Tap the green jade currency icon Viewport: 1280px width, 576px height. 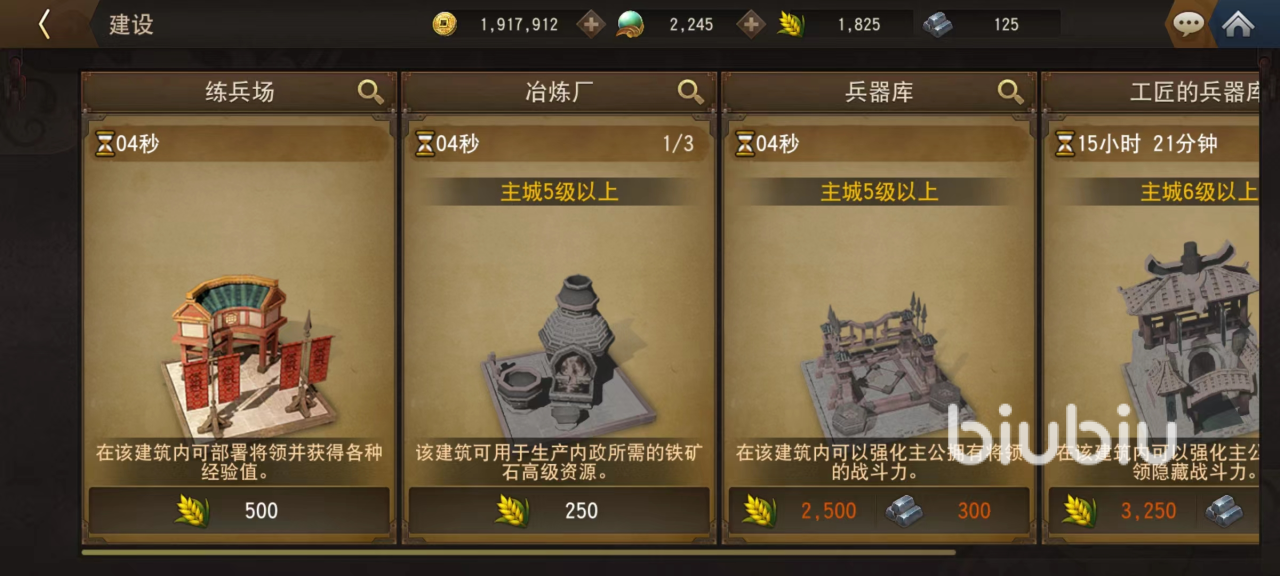pyautogui.click(x=630, y=24)
